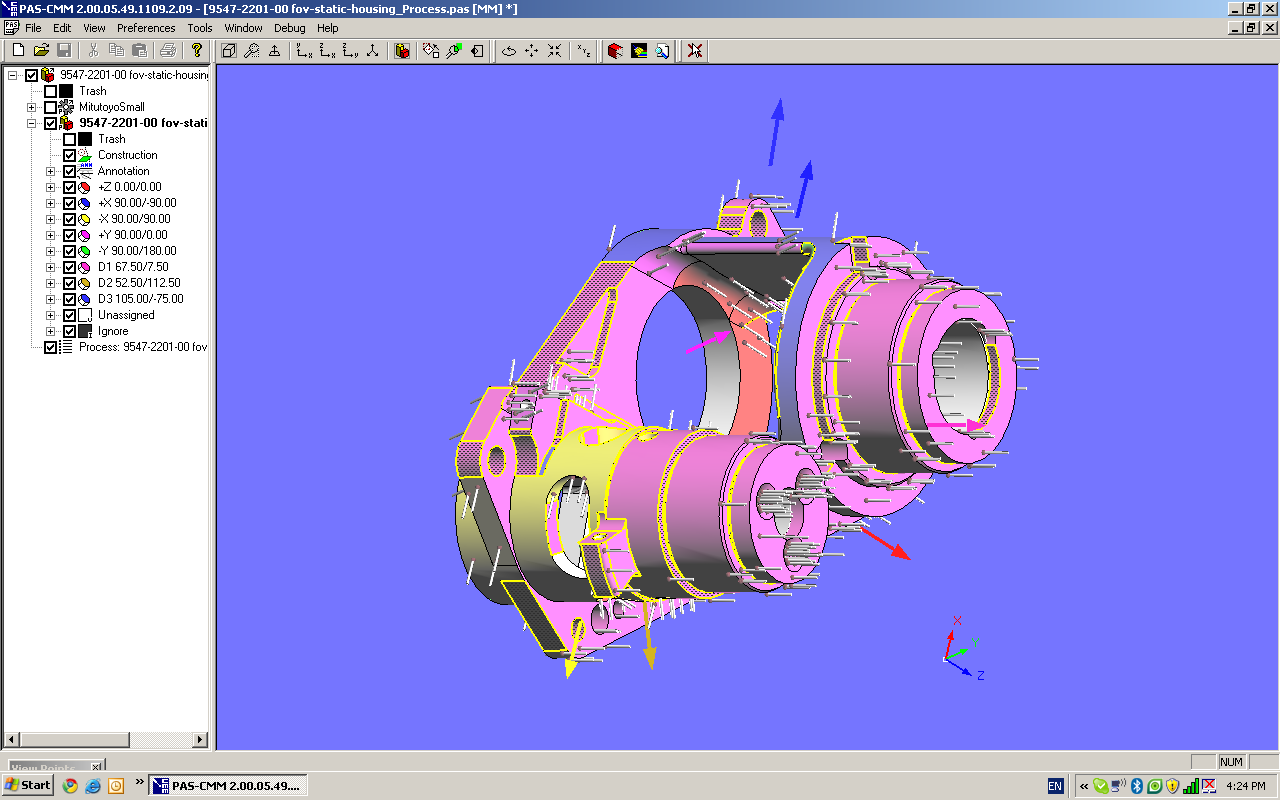Open the Edit menu
This screenshot has height=800, width=1280.
(62, 28)
